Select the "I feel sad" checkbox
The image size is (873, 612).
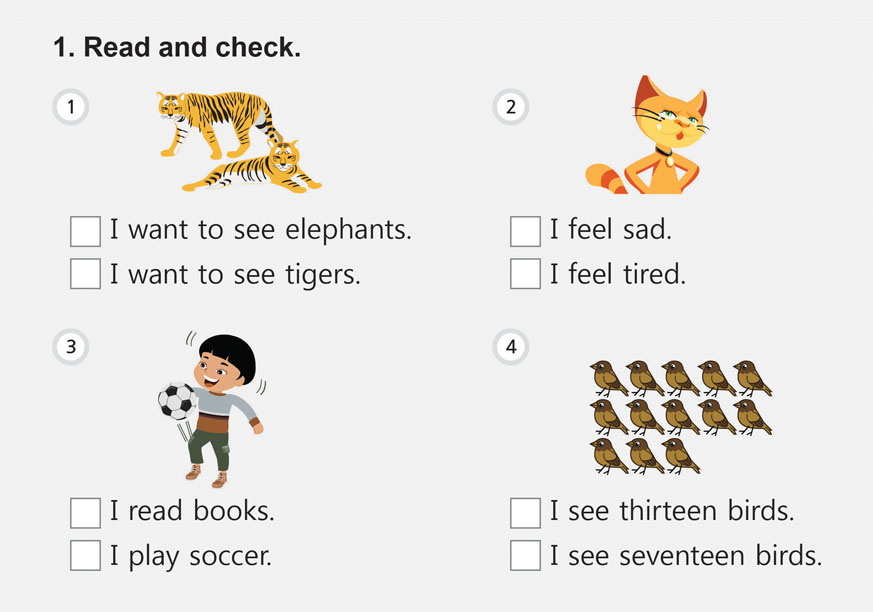526,231
